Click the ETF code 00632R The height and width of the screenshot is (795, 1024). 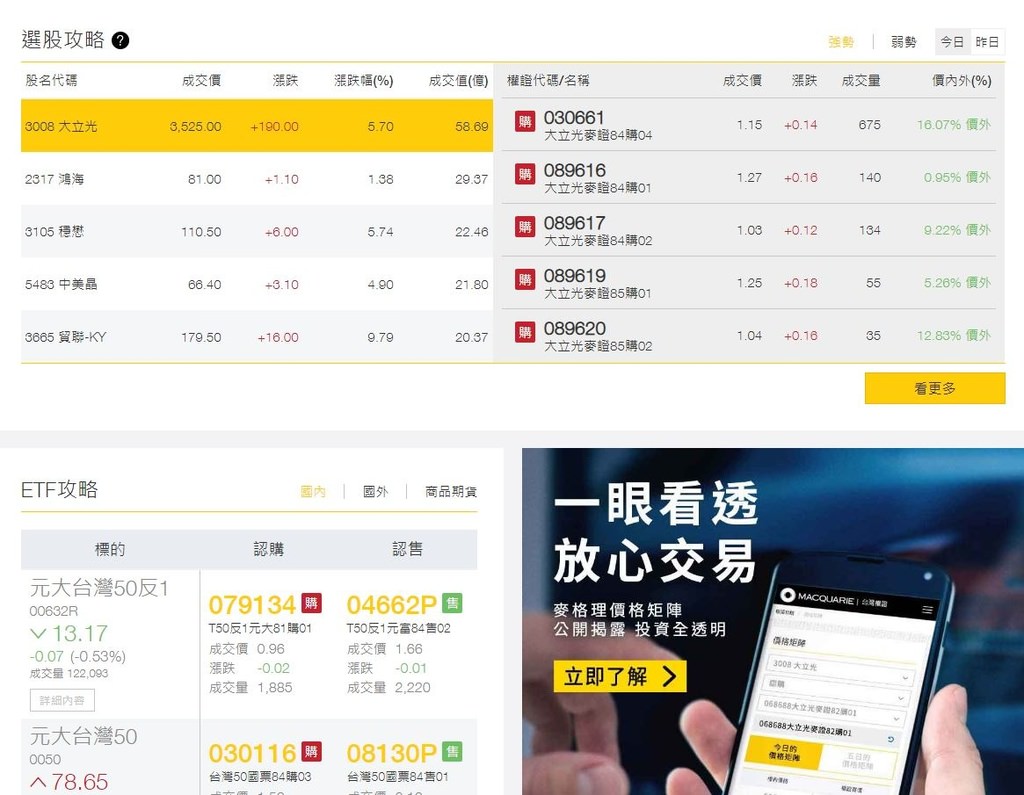click(x=54, y=611)
